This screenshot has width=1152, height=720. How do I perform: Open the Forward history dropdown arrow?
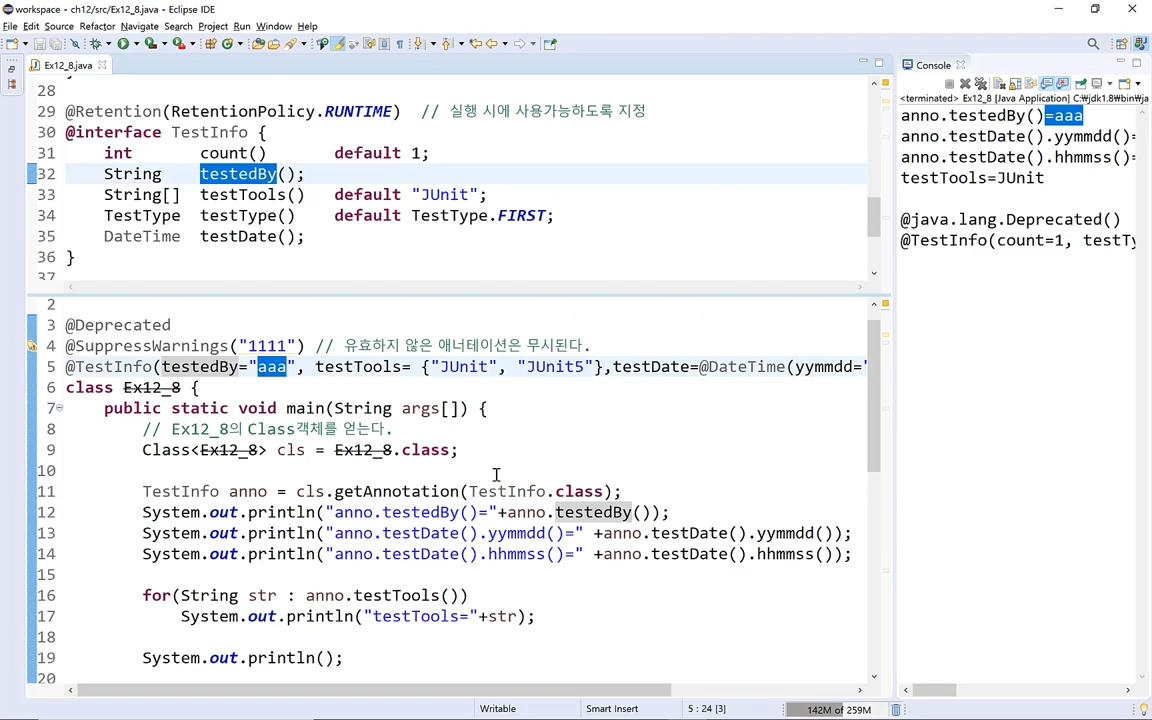(533, 44)
